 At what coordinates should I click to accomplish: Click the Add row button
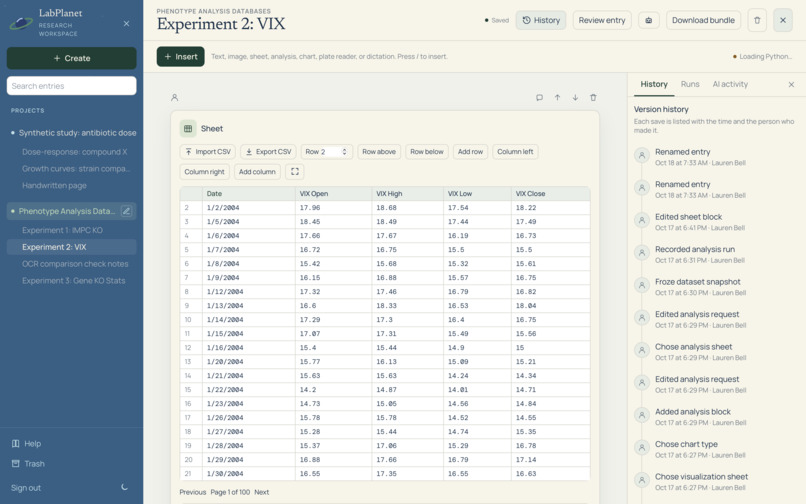tap(470, 152)
